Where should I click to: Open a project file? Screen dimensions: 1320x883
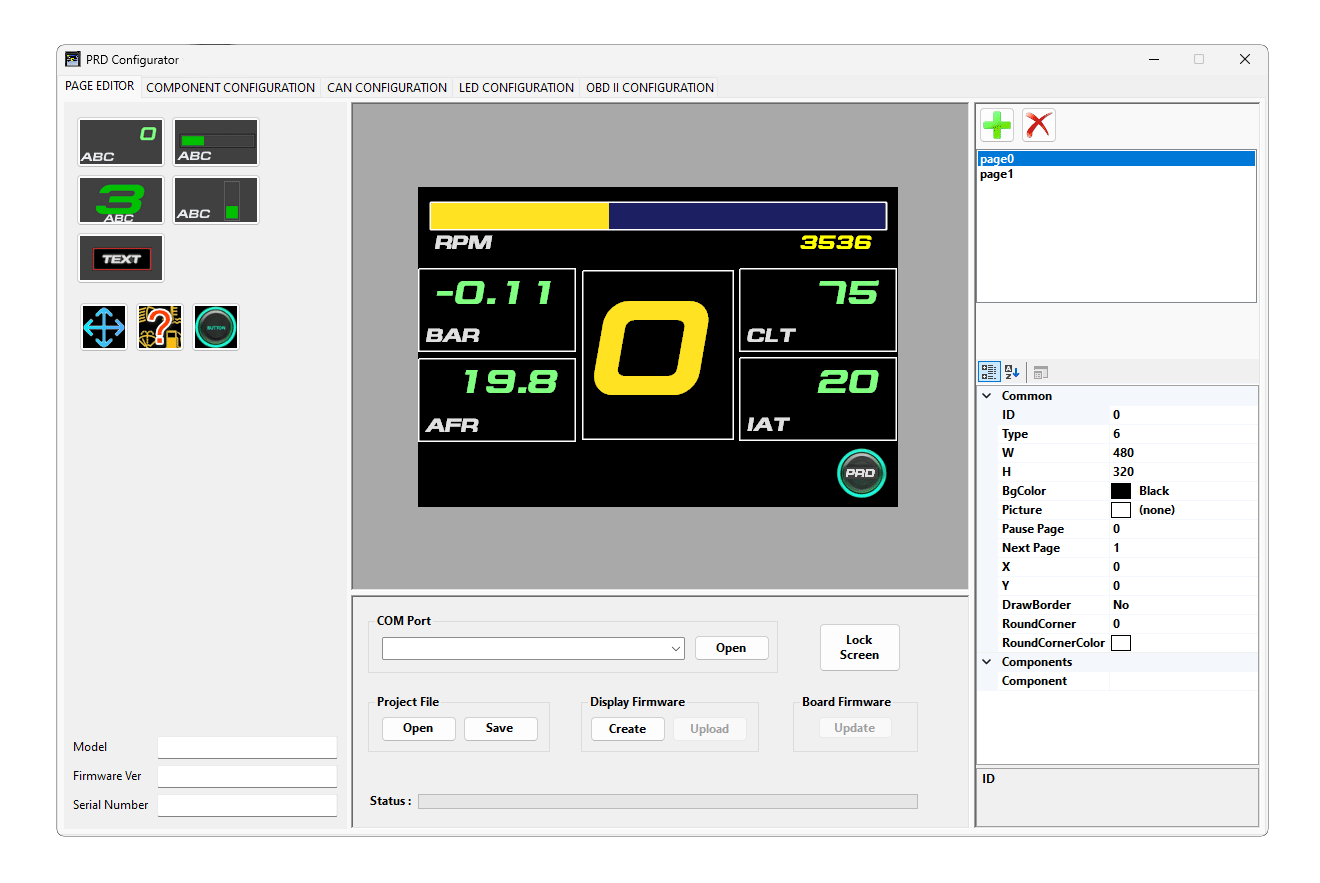click(x=418, y=728)
